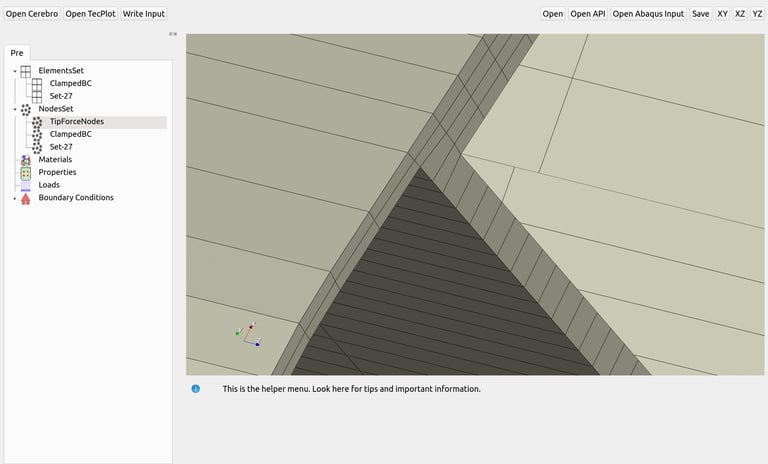Select Set-27 under NodesSet

(x=61, y=147)
